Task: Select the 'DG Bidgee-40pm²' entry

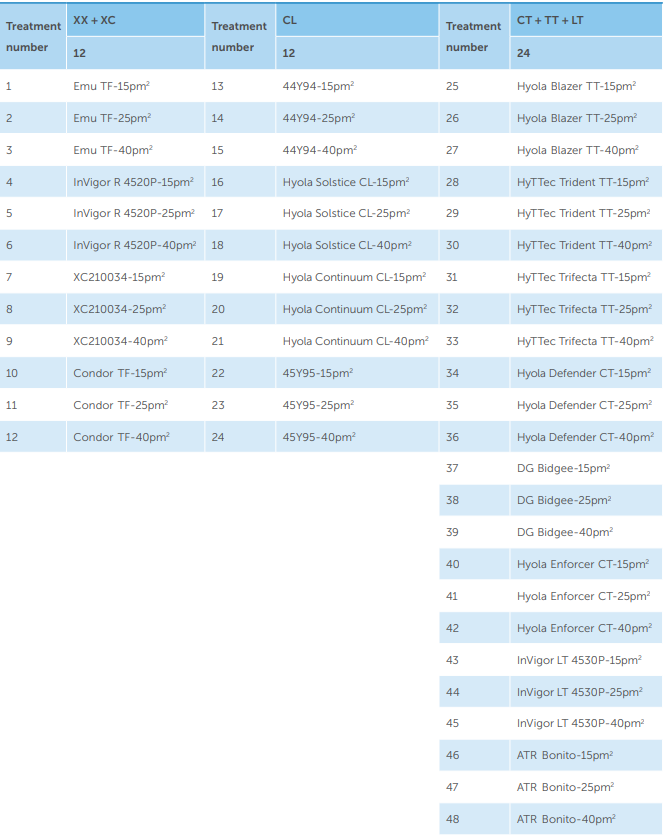Action: (586, 532)
